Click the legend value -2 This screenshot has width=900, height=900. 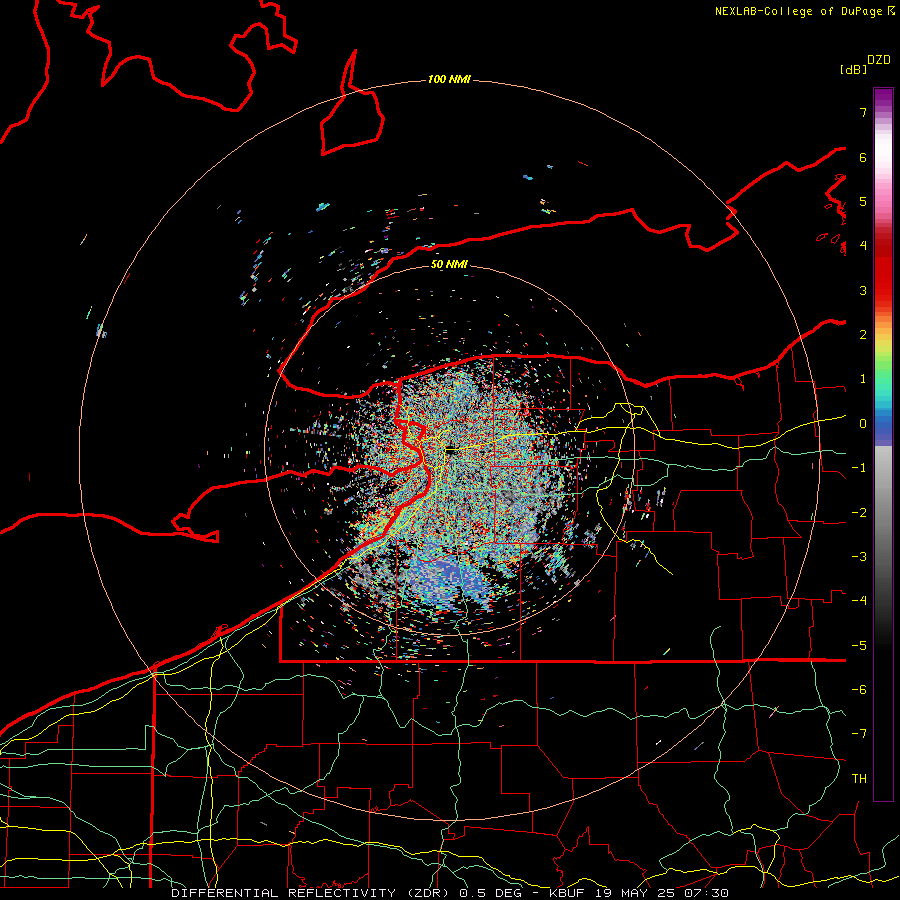pos(859,513)
